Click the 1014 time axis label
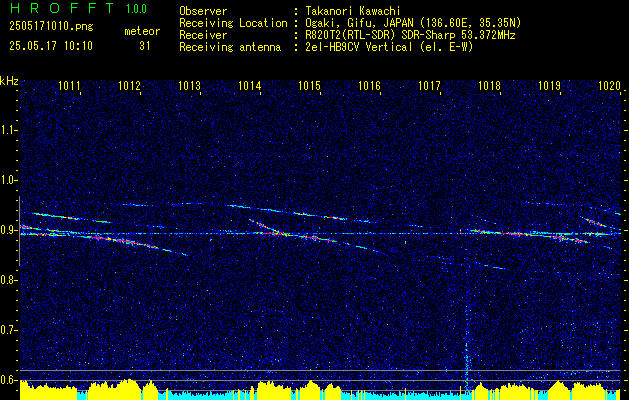Viewport: 629px width, 400px height. (250, 85)
